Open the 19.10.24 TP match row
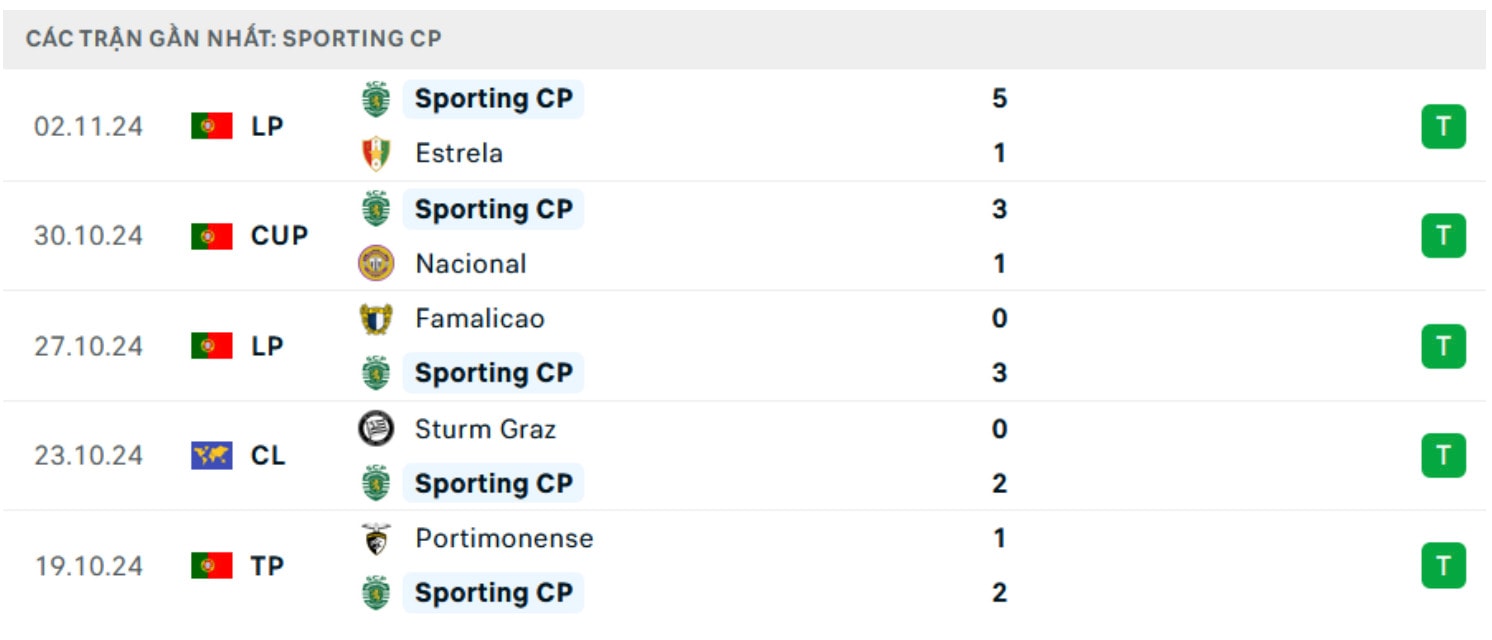1492x640 pixels. 746,566
